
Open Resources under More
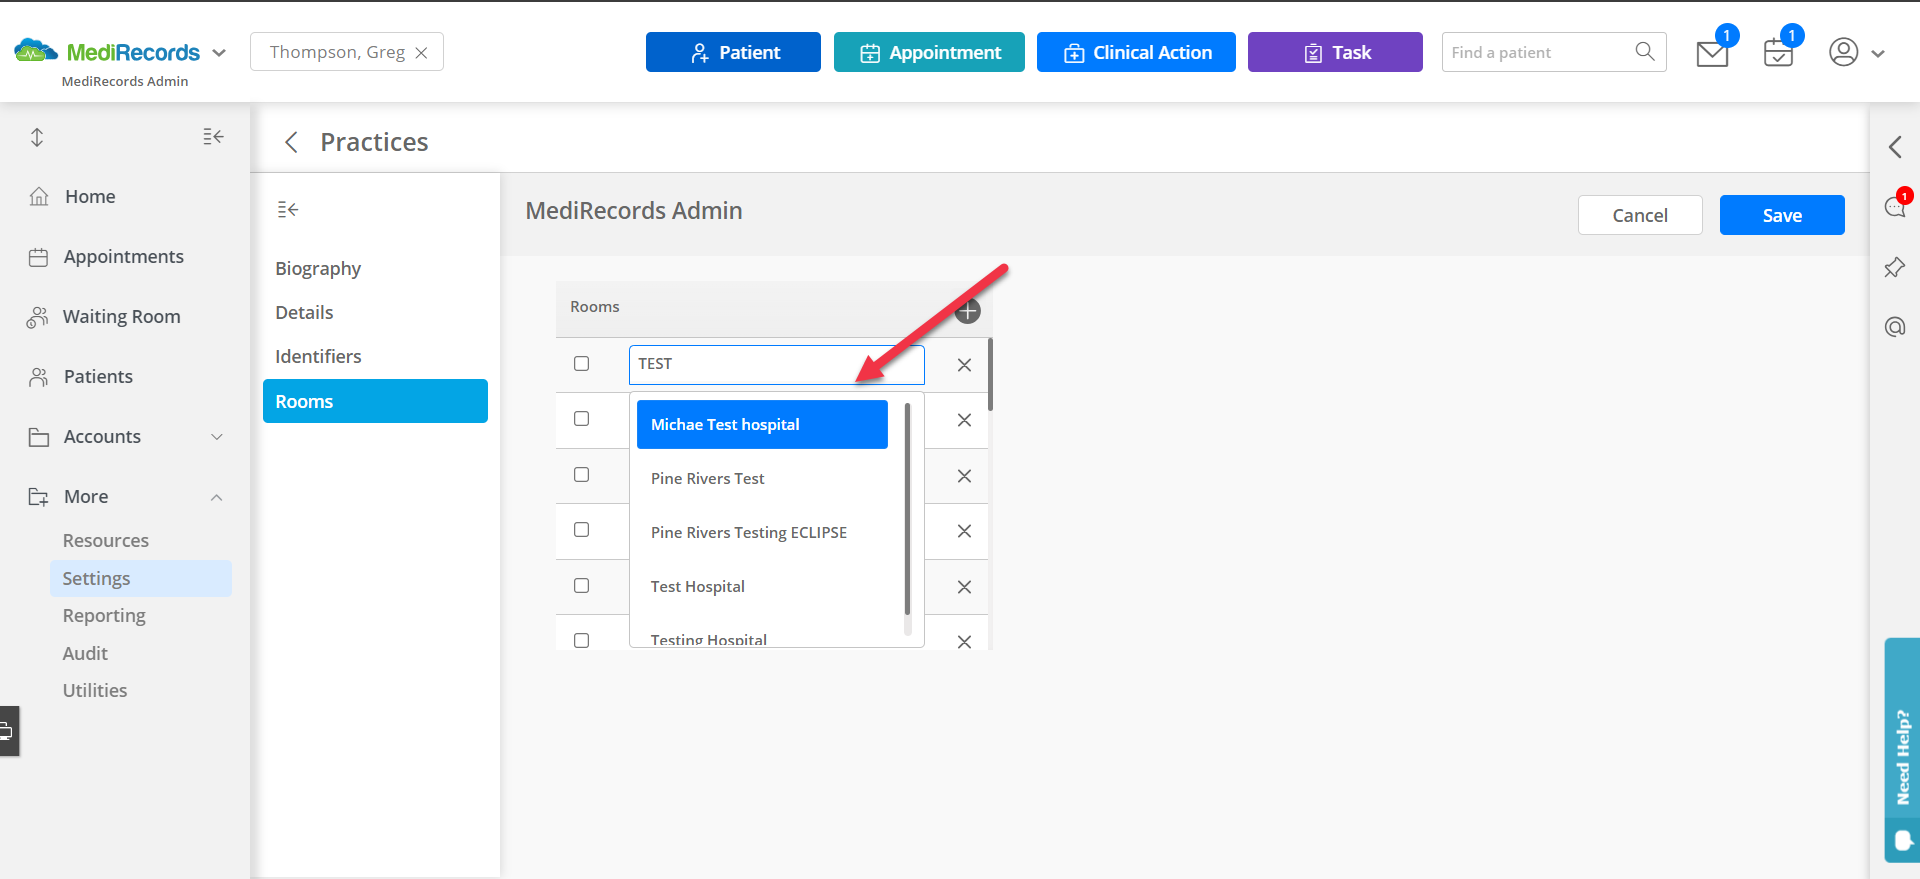pyautogui.click(x=106, y=540)
